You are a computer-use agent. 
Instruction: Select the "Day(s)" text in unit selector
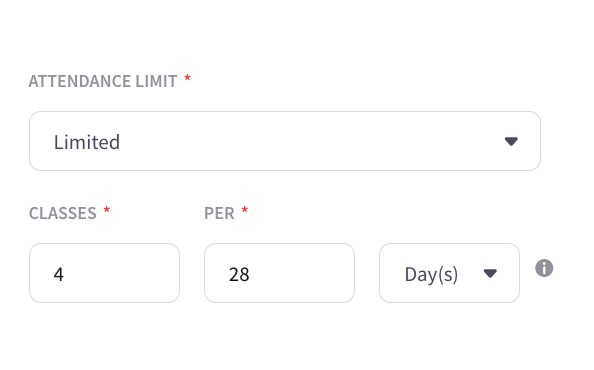[x=431, y=274]
